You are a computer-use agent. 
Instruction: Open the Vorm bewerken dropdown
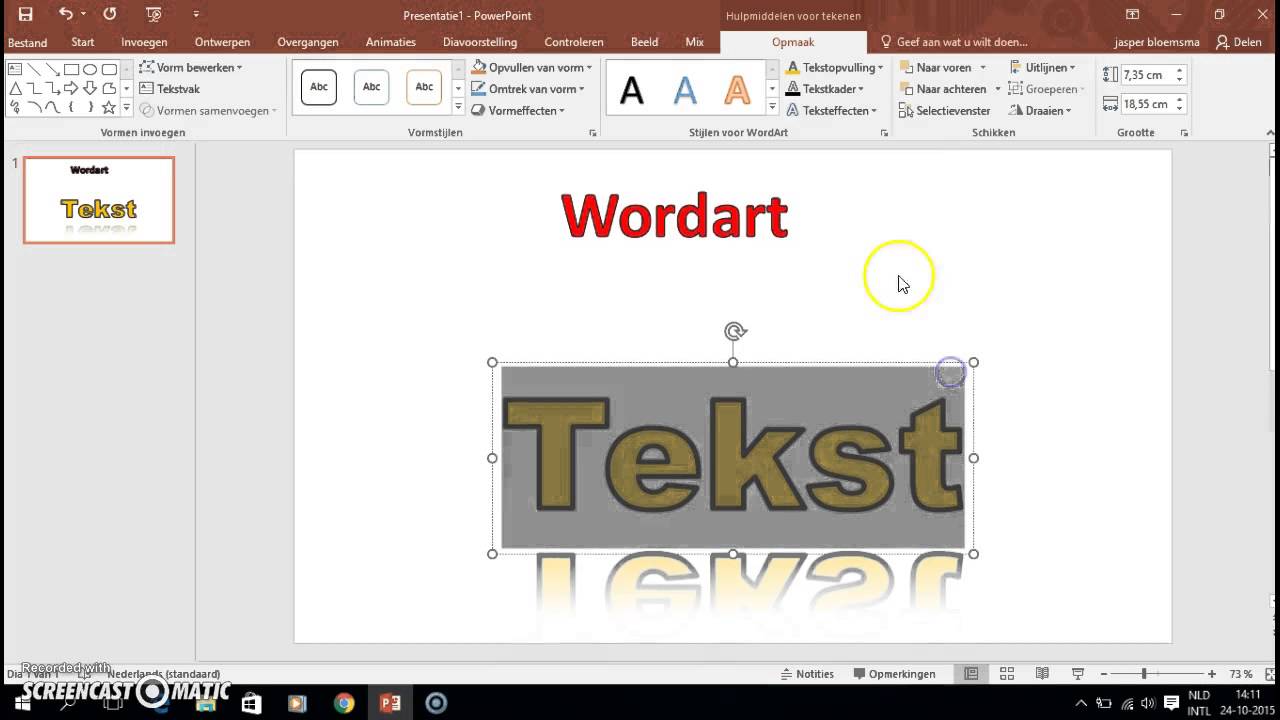point(191,67)
